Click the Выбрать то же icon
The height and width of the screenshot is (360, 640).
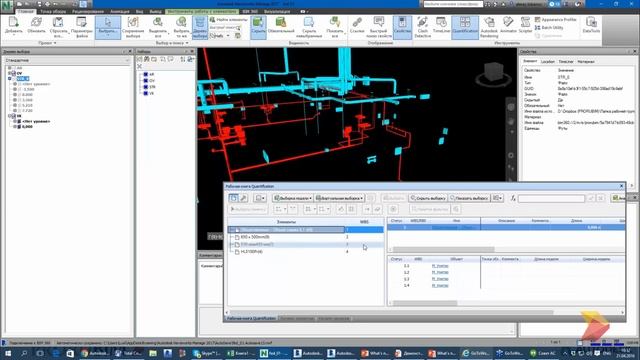[181, 27]
